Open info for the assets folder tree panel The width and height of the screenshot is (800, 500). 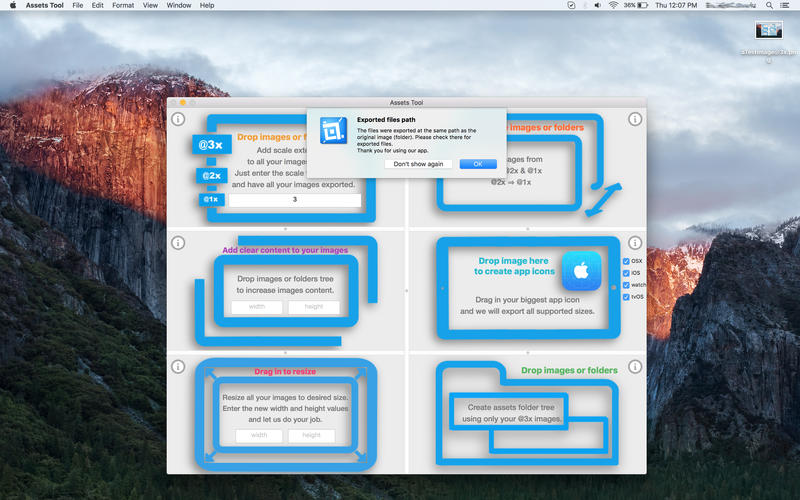[x=419, y=367]
